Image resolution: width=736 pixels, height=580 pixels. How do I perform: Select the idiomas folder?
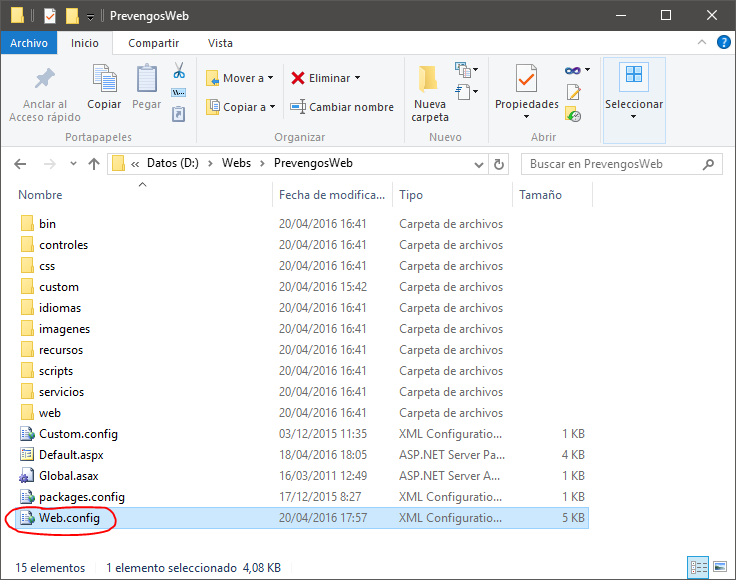60,308
